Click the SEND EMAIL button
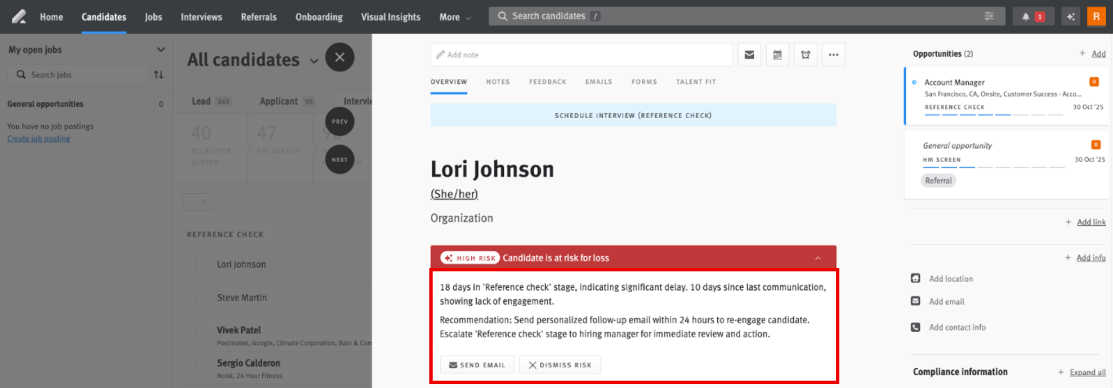 click(x=477, y=365)
